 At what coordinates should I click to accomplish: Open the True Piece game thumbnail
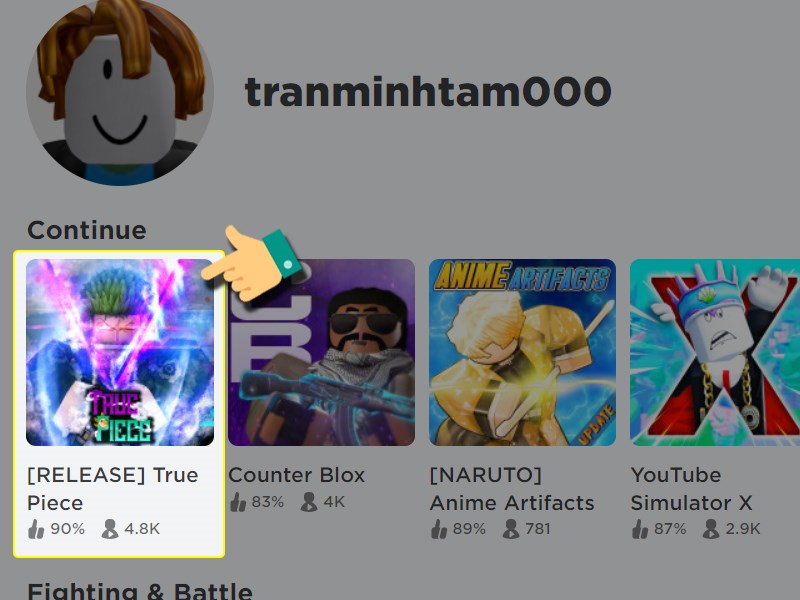[120, 352]
